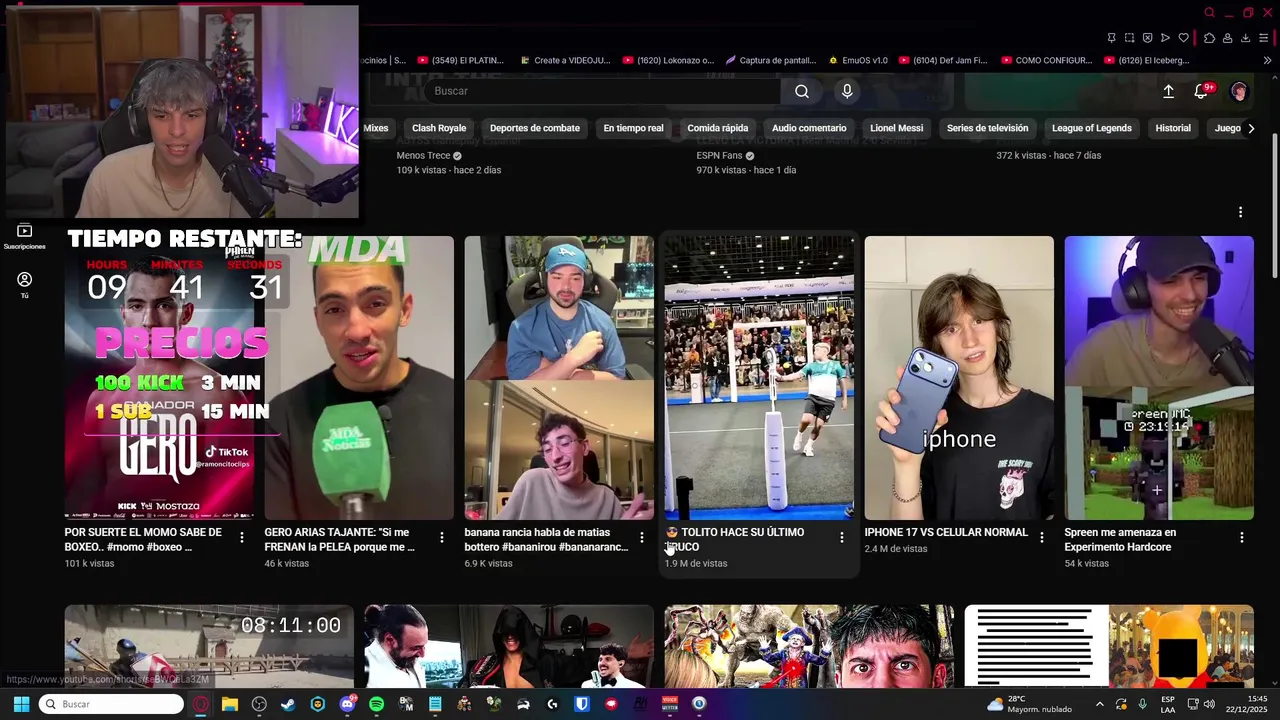Open Opera downloads icon
Image resolution: width=1280 pixels, height=720 pixels.
[x=1245, y=38]
